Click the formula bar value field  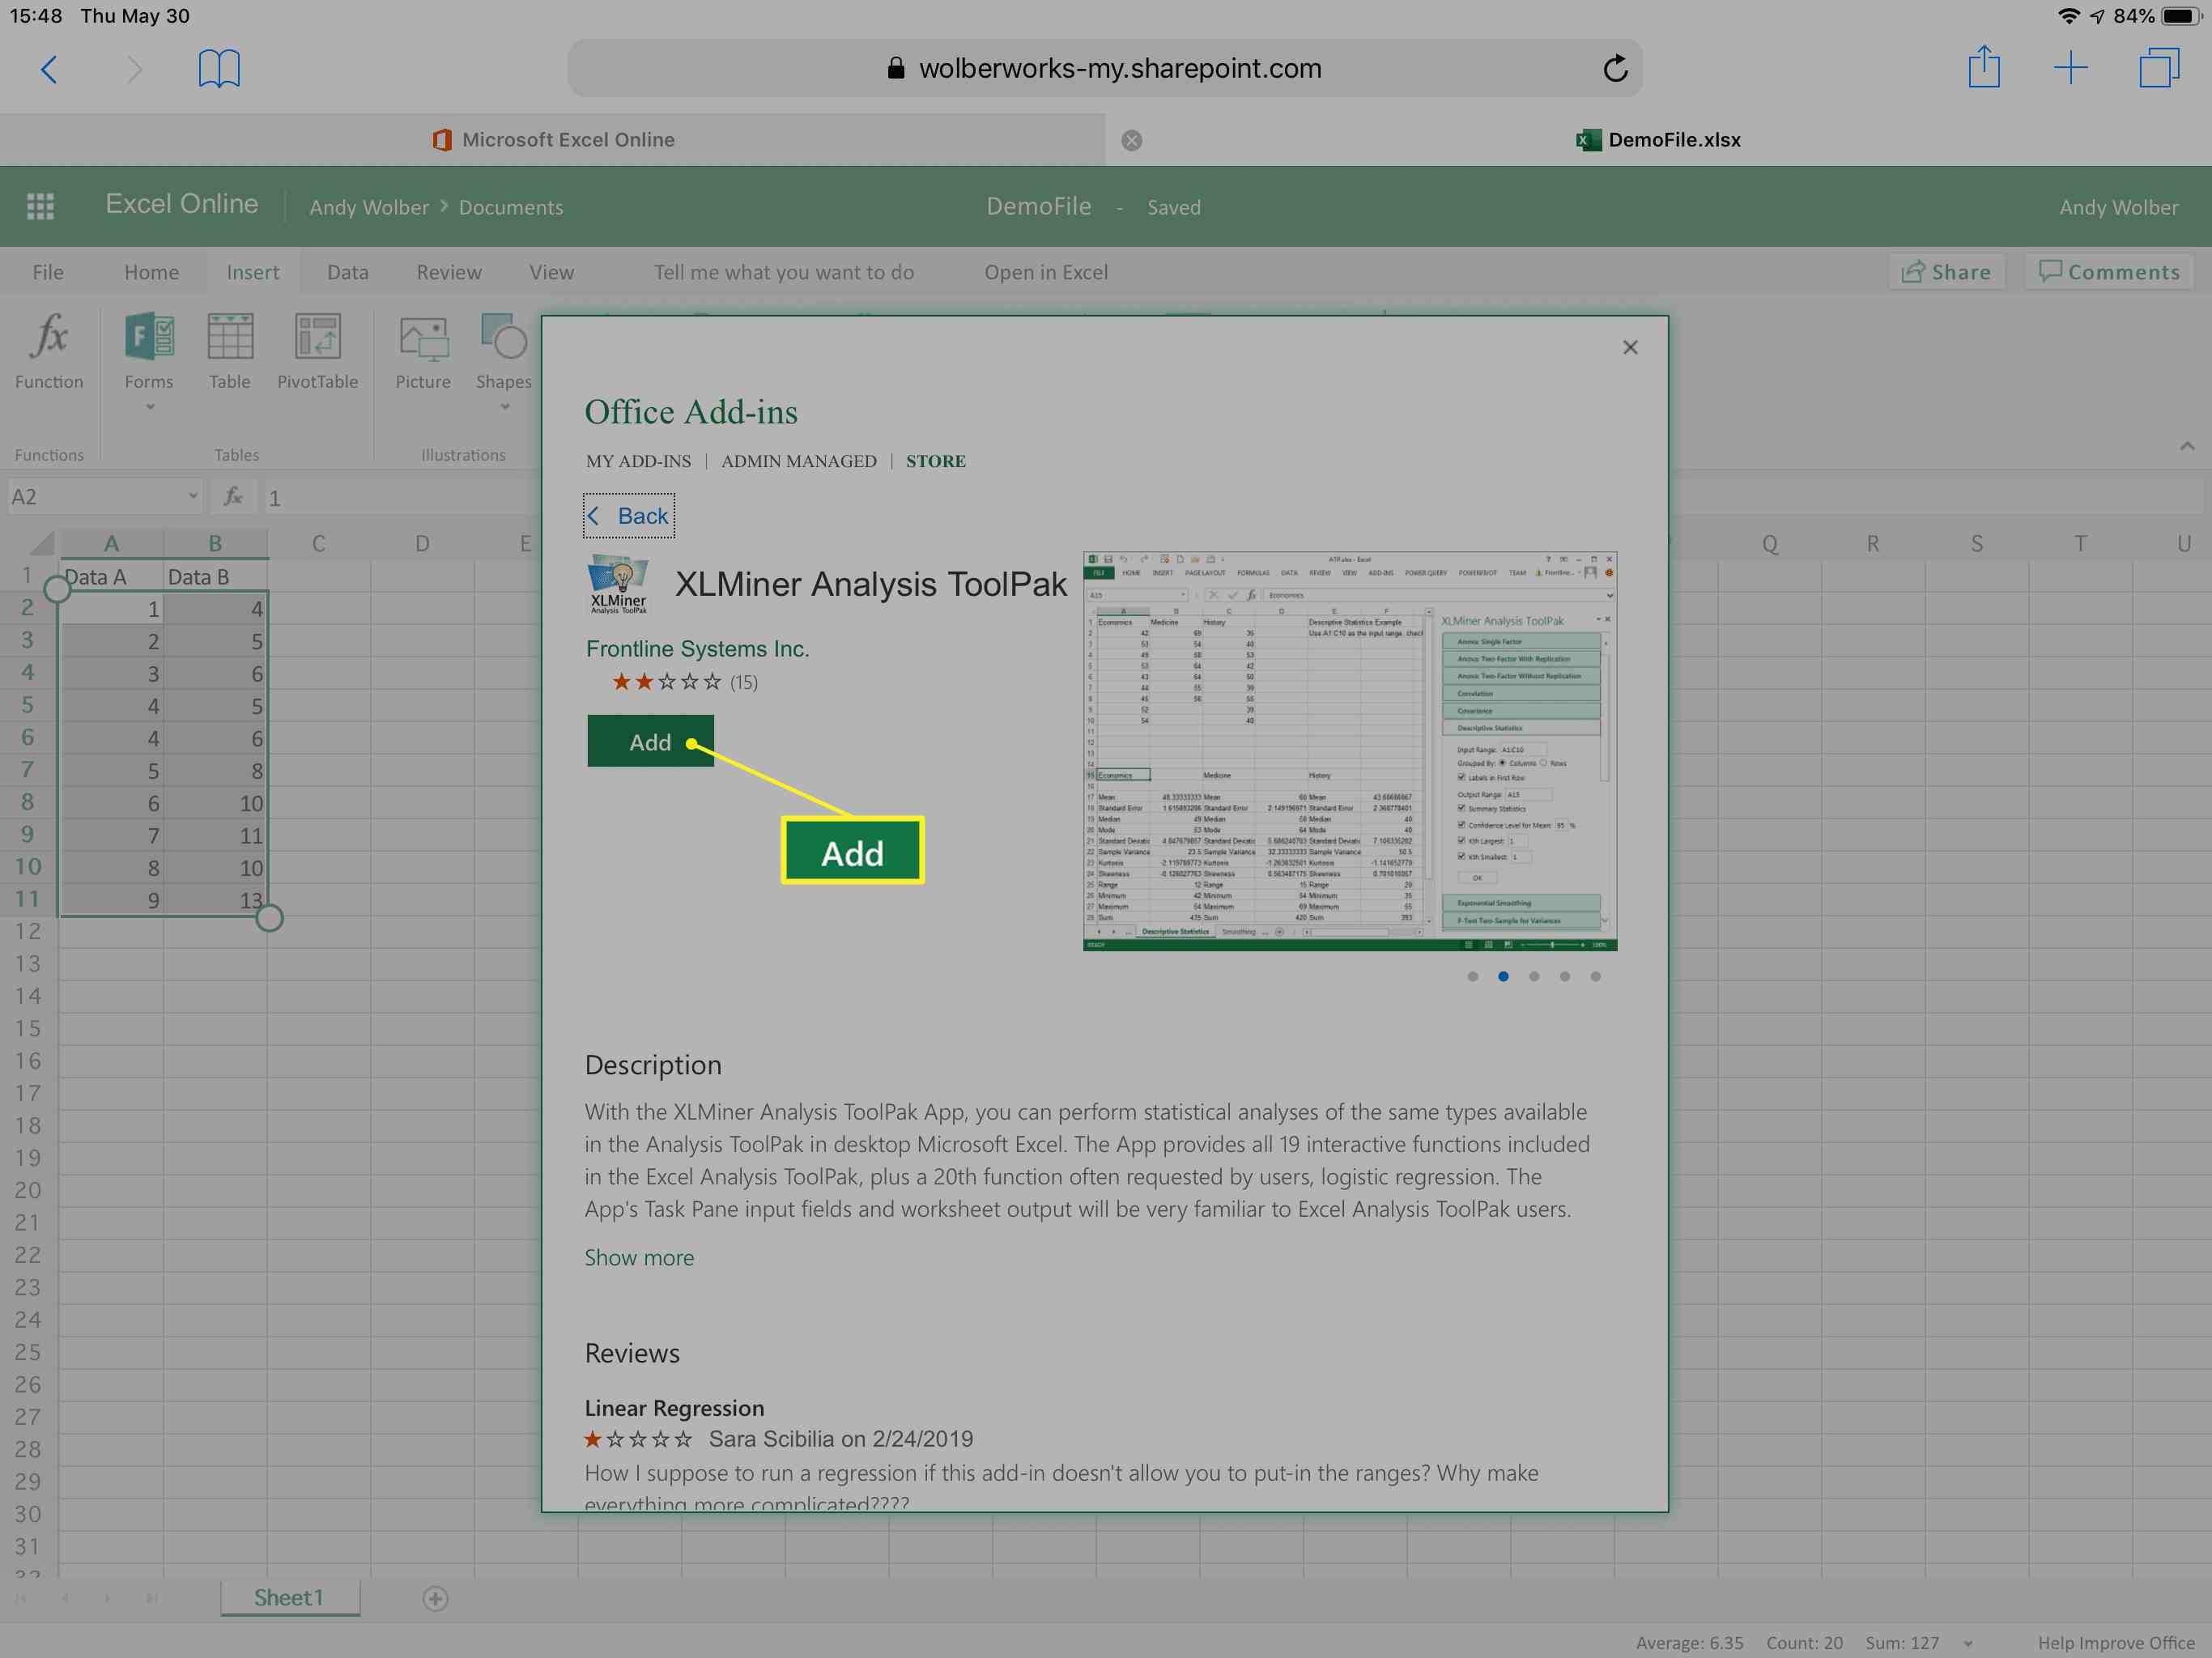pos(400,497)
